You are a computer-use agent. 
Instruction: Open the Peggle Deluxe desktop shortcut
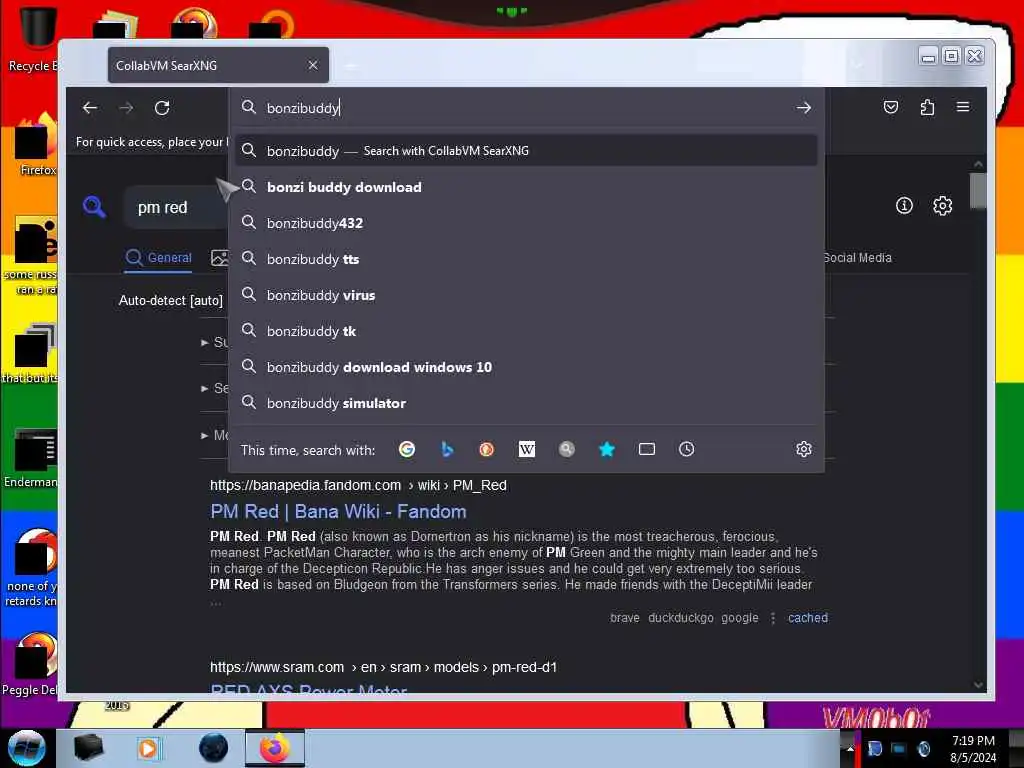(x=31, y=663)
